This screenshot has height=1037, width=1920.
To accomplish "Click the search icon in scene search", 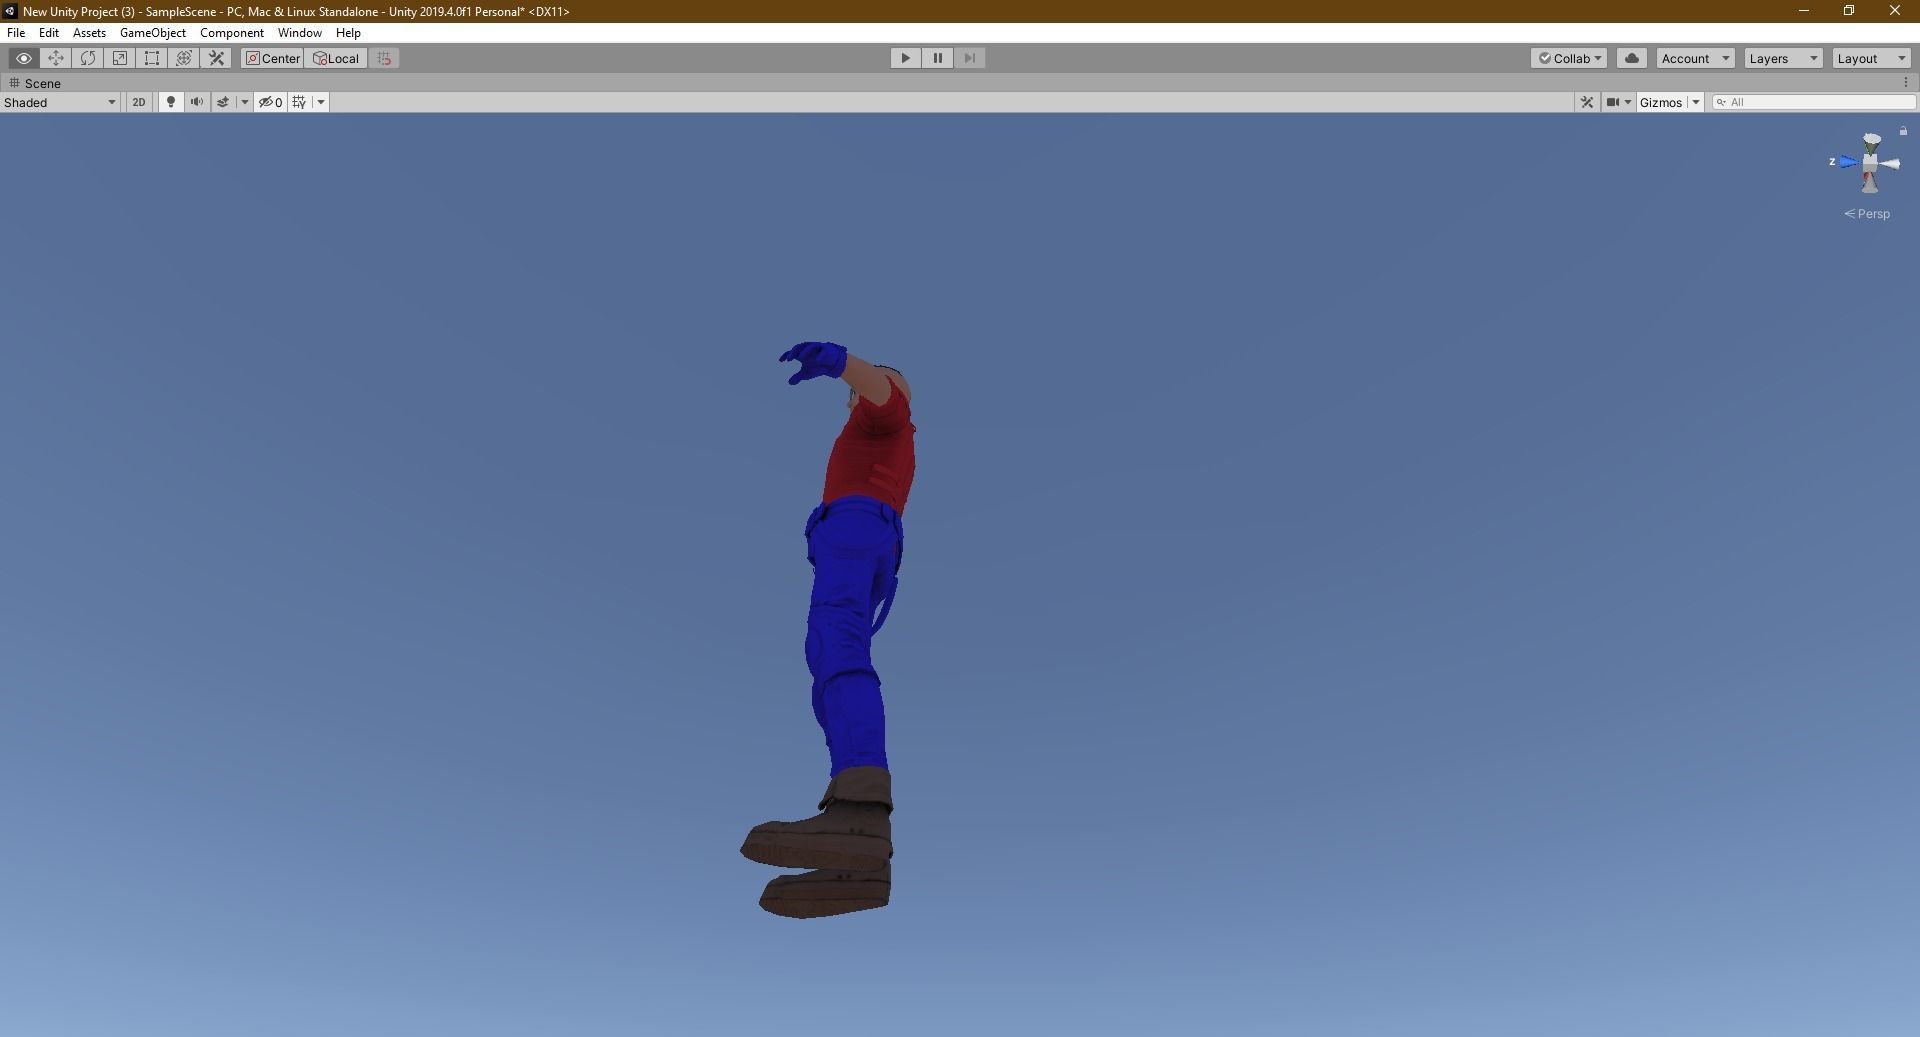I will (x=1721, y=102).
